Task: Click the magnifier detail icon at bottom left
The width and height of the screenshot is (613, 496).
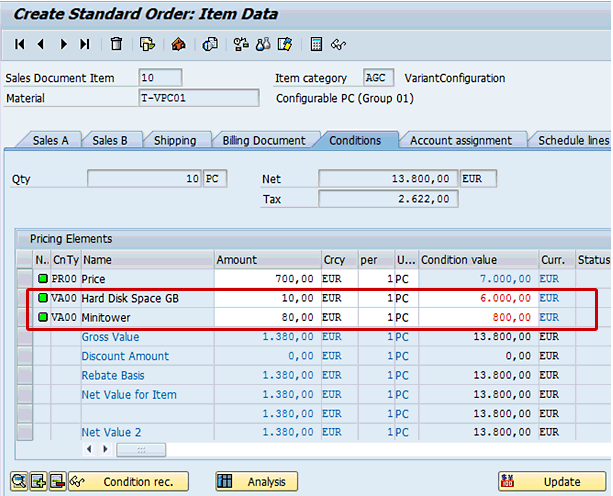Action: 19,482
